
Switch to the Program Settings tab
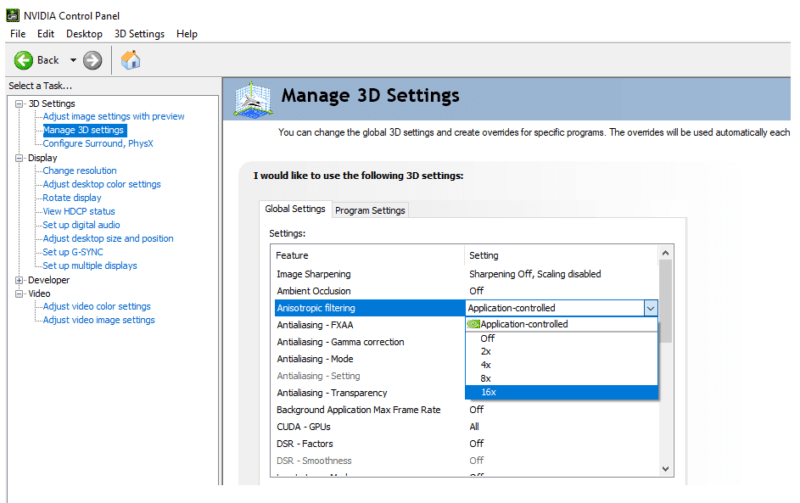point(370,210)
